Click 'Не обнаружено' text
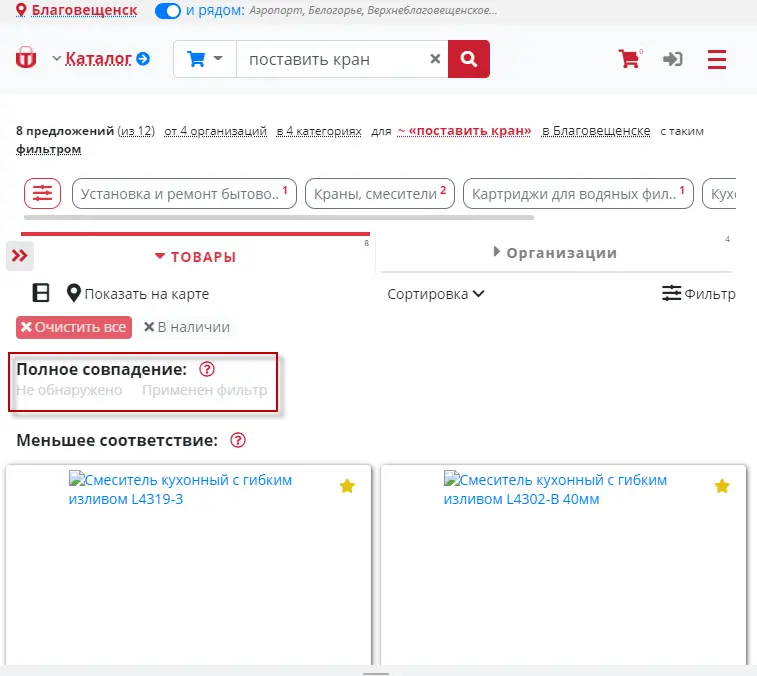Viewport: 757px width, 676px height. pos(69,390)
